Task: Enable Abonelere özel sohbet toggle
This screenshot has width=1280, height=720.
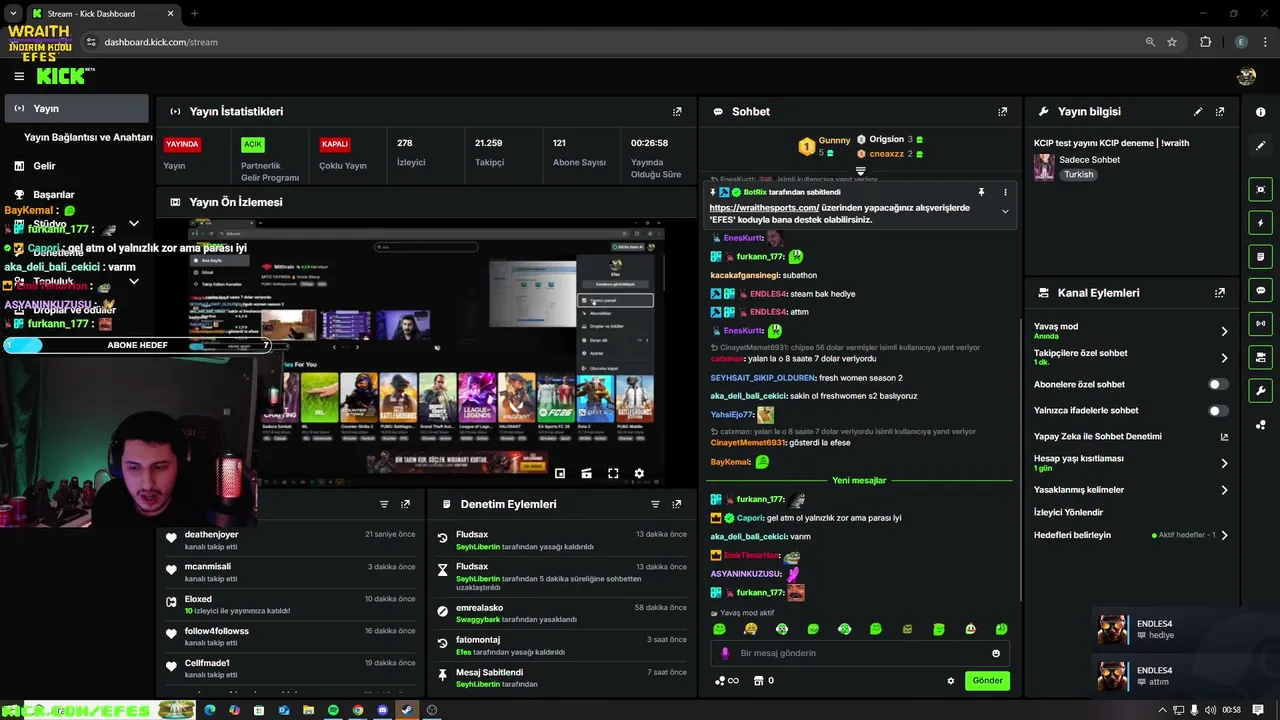Action: tap(1217, 384)
